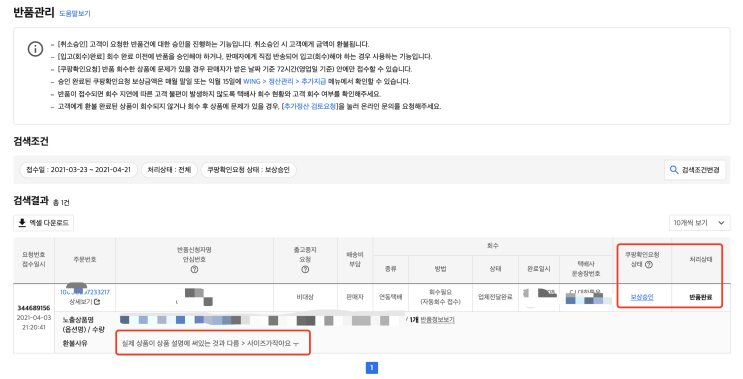Click the 처리상태 column header
The width and height of the screenshot is (743, 379).
pyautogui.click(x=701, y=260)
